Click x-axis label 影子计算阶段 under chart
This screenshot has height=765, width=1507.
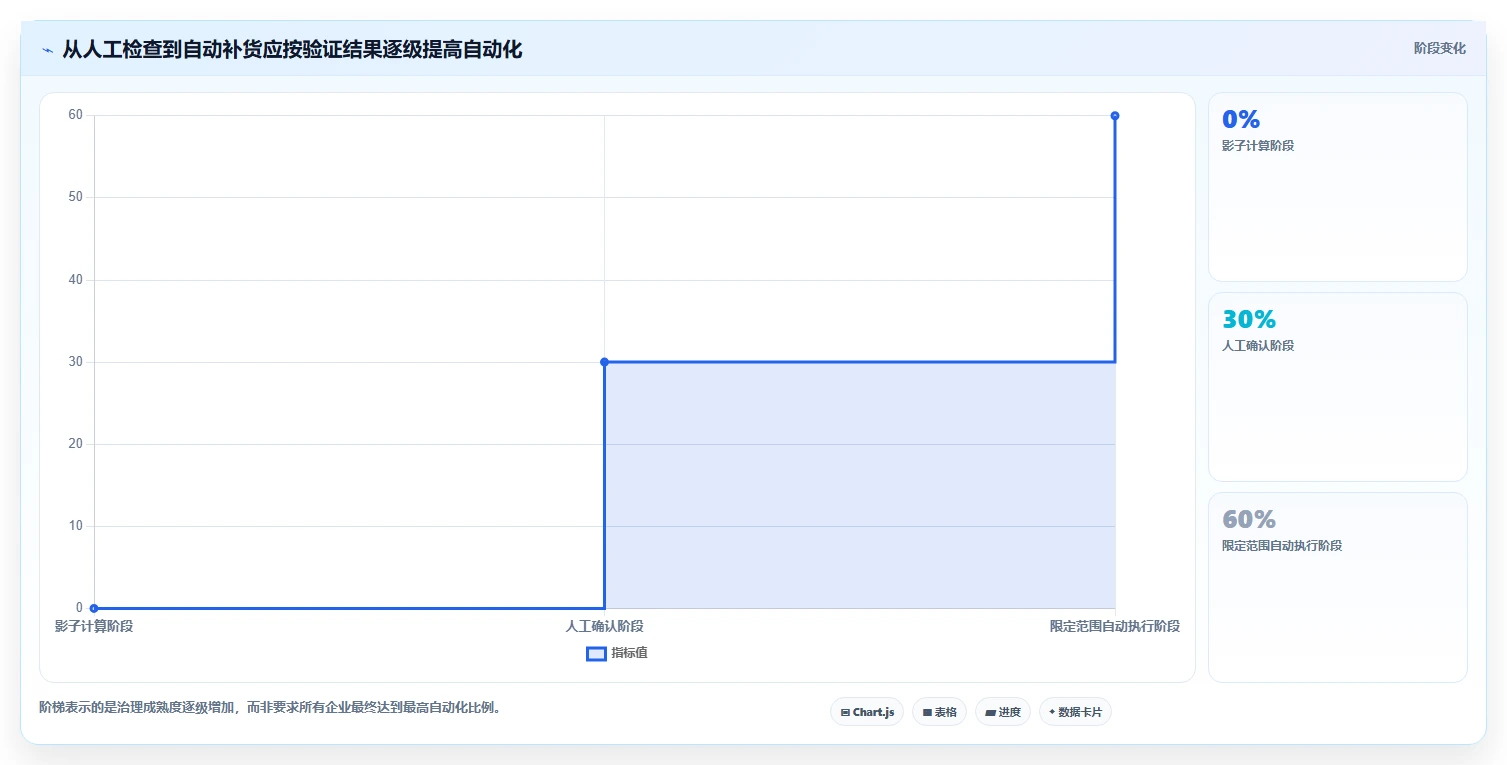tap(94, 626)
